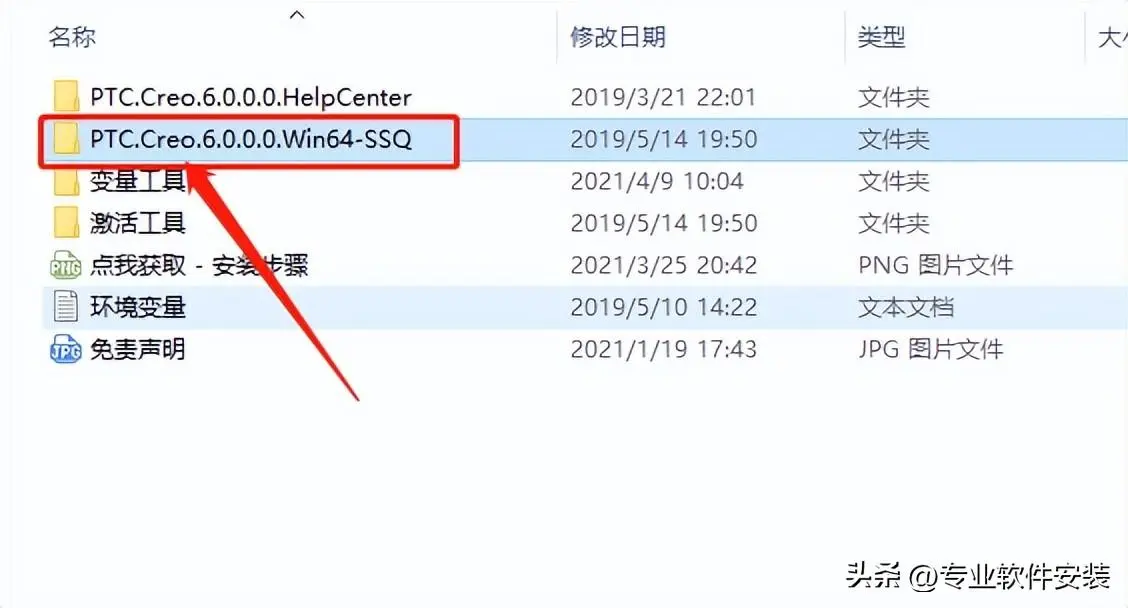The image size is (1128, 608).
Task: Select the PTC.Creo.6.0.0.0.Win64-SSQ folder name
Action: click(251, 138)
